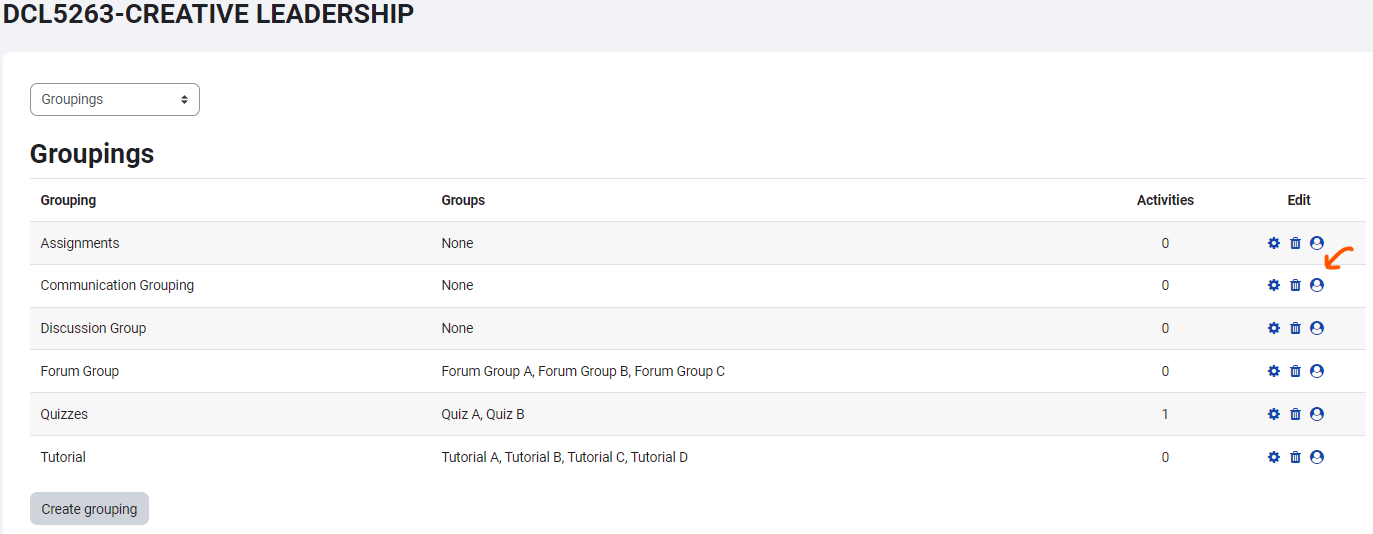Open gear settings for Communication Grouping
Screen dimensions: 1373x534
(1274, 285)
